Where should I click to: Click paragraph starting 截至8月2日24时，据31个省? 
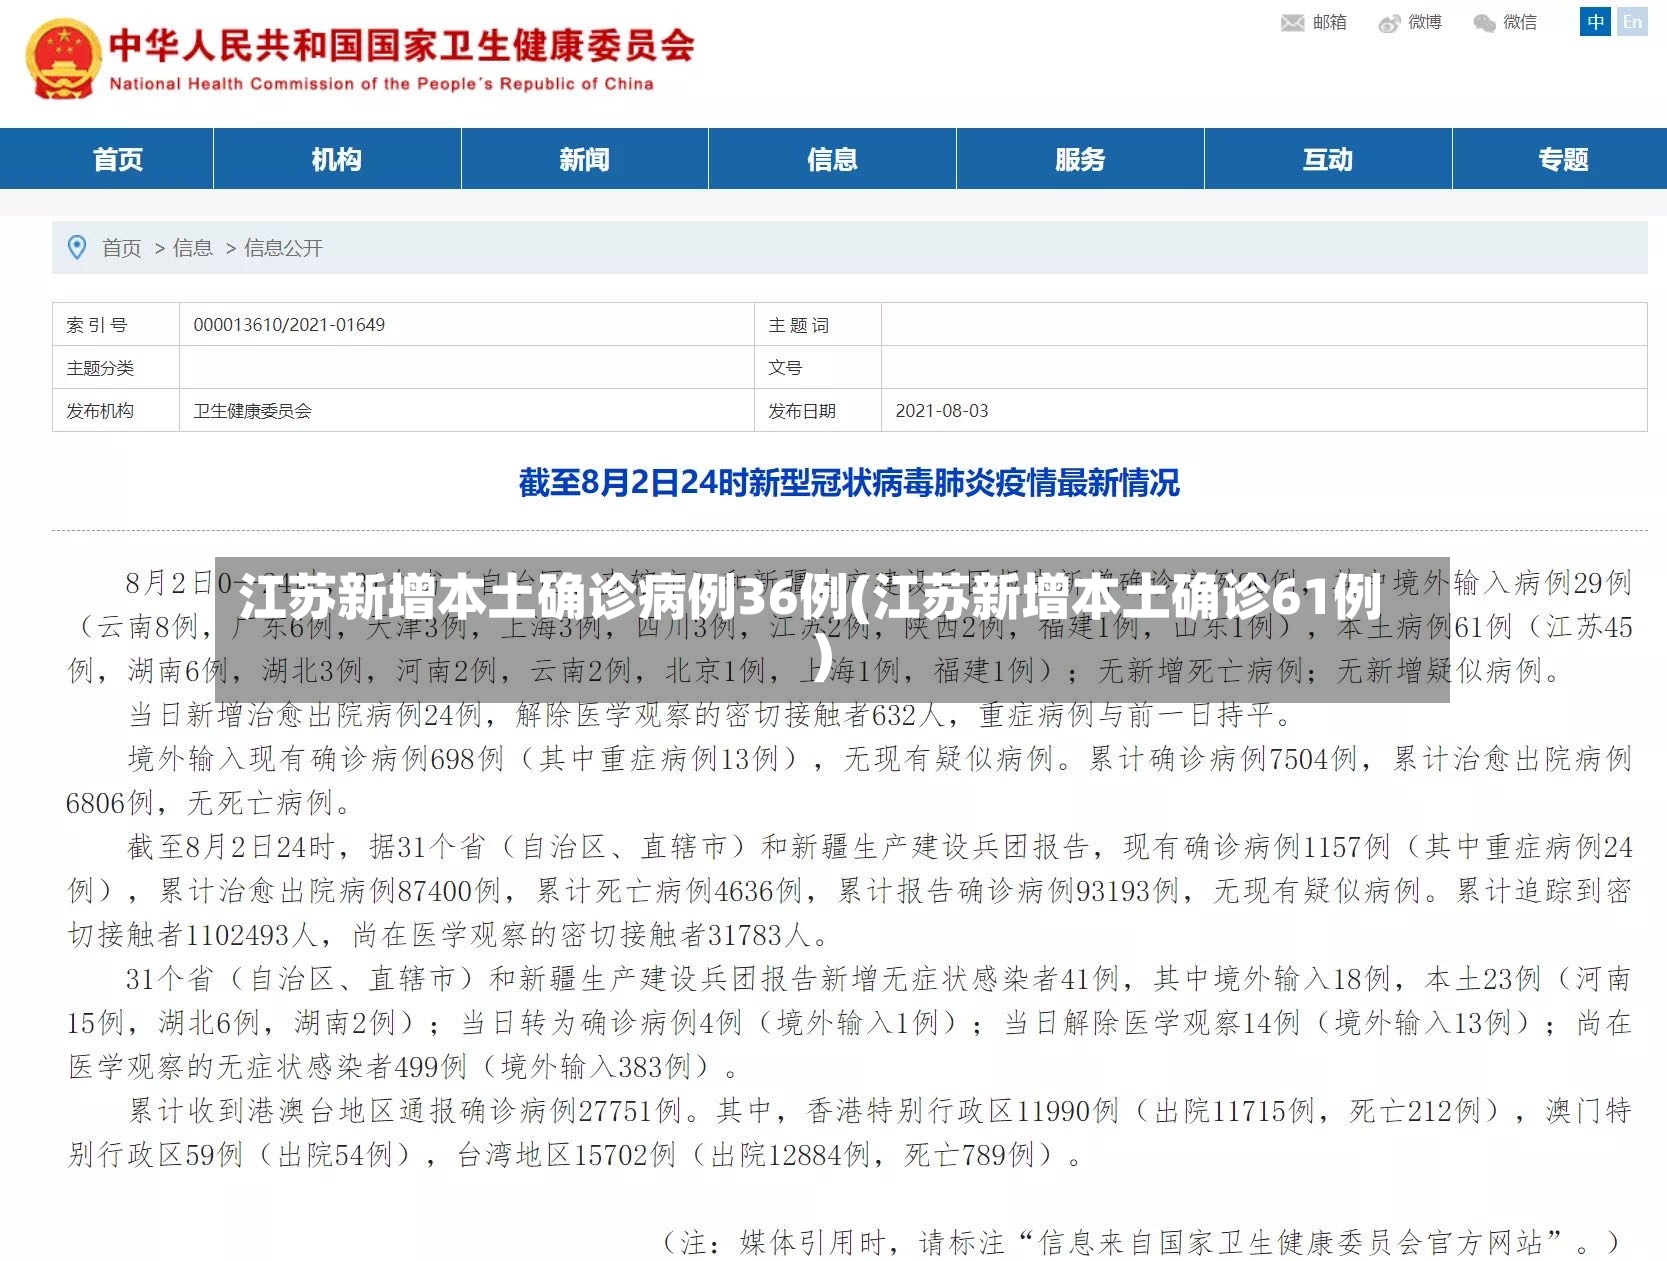849,891
